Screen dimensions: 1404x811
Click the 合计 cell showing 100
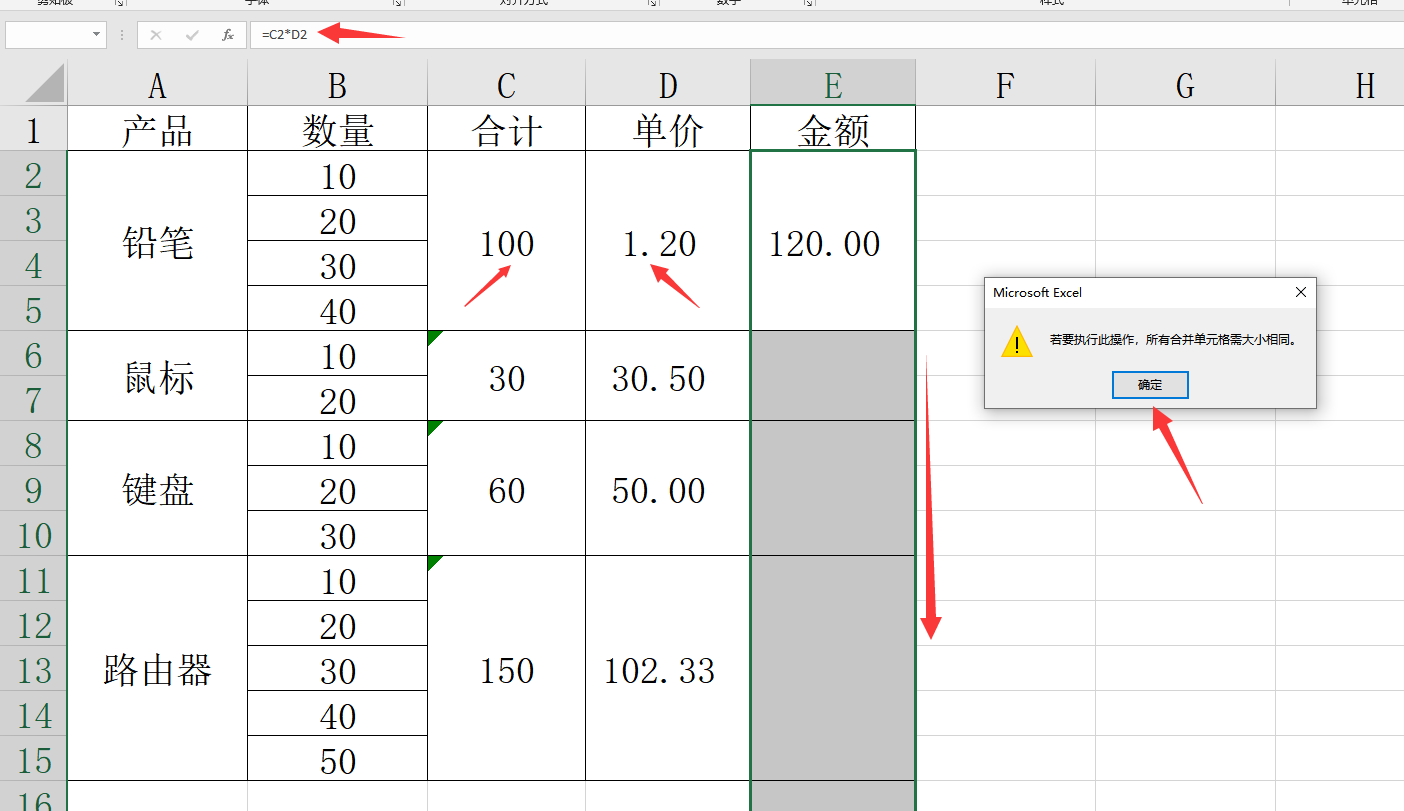coord(506,241)
